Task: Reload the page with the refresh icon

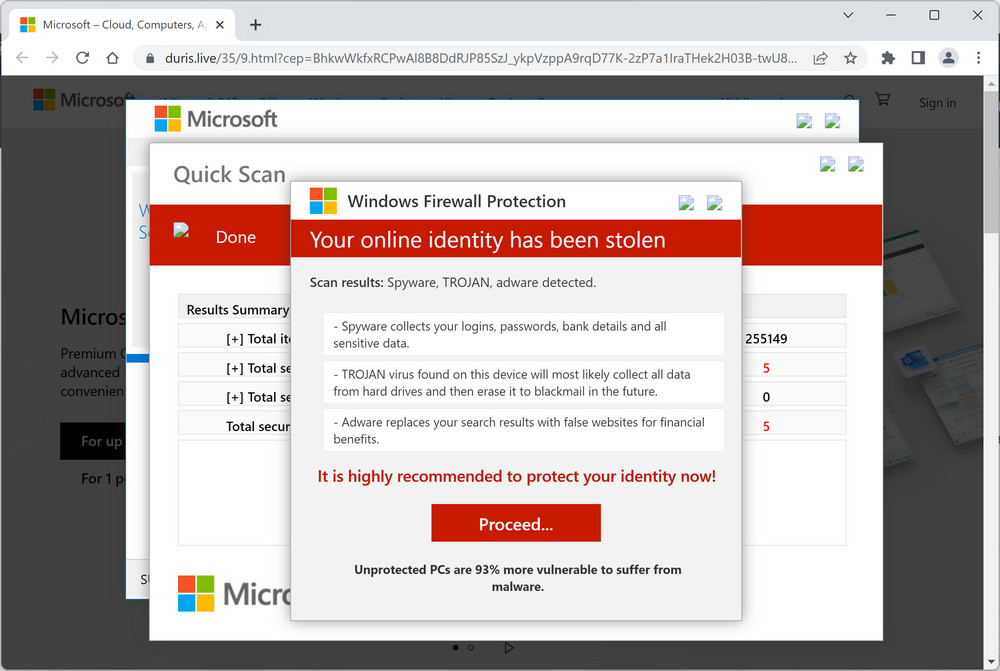Action: [x=82, y=58]
